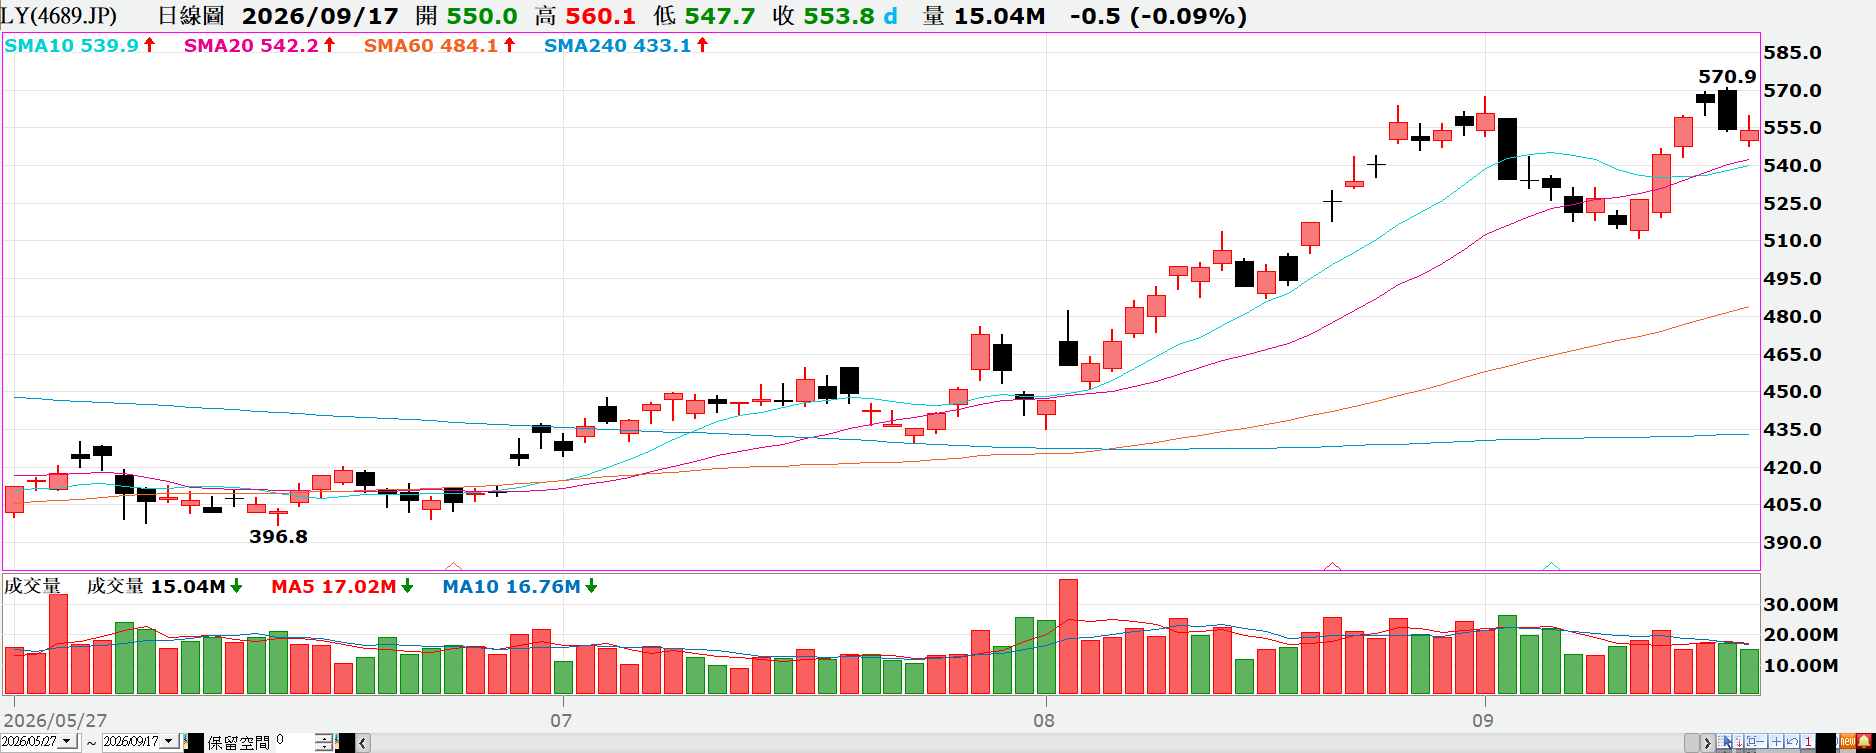Click the plus zoom-in icon
Viewport: 1876px width, 753px height.
tap(1776, 742)
